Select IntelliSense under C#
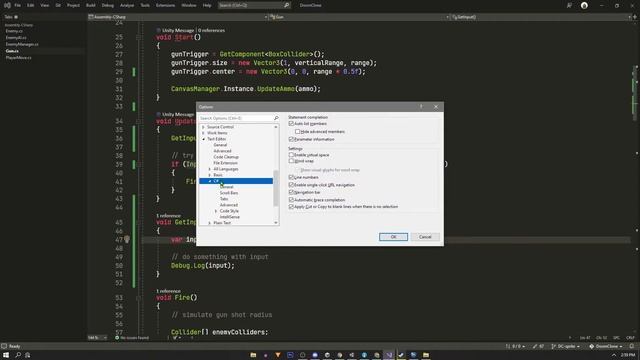Viewport: 640px width, 360px height. coord(229,217)
